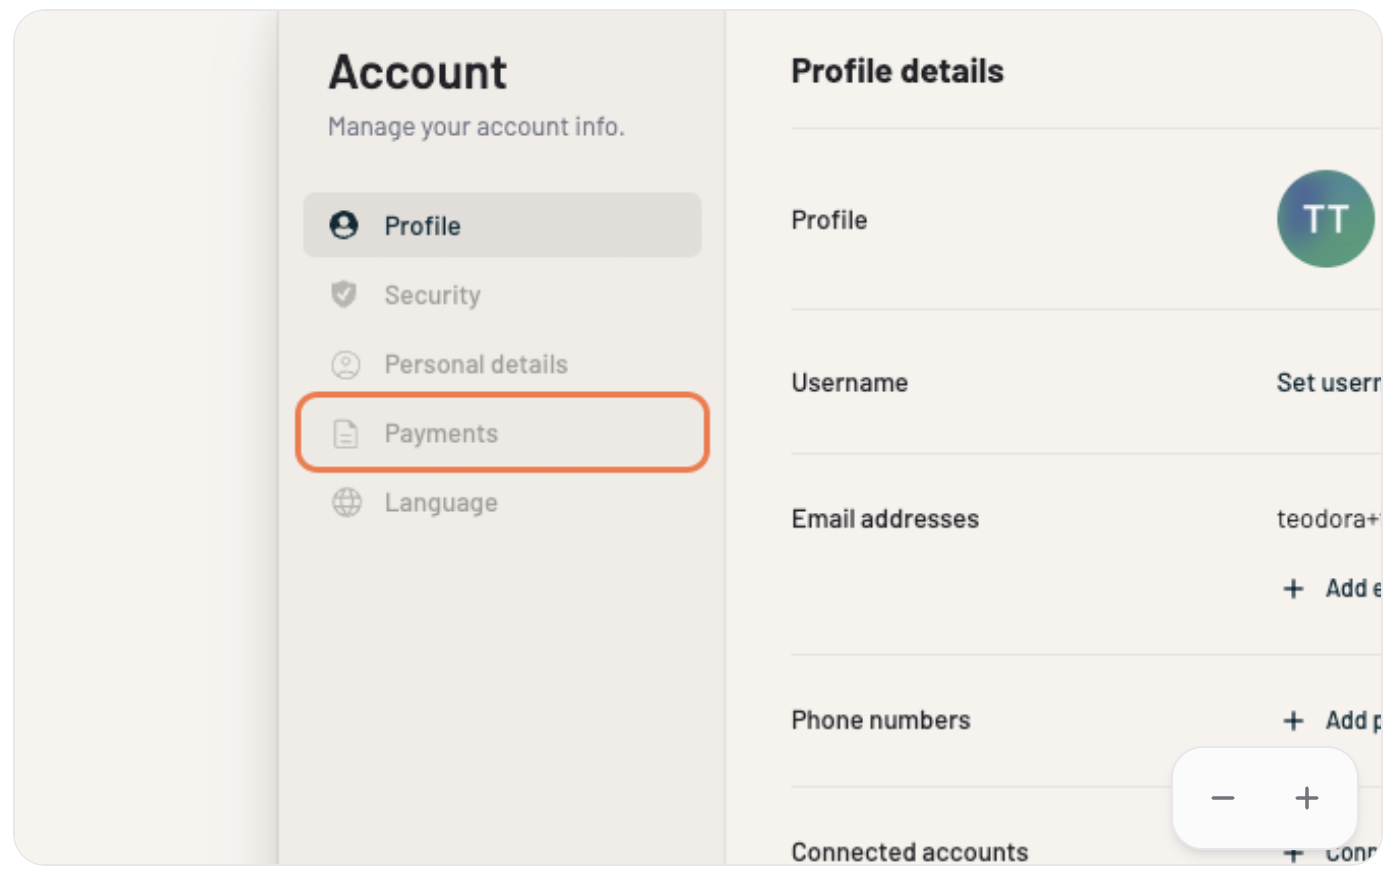Image resolution: width=1400 pixels, height=878 pixels.
Task: Click the Language globe icon
Action: pyautogui.click(x=347, y=502)
